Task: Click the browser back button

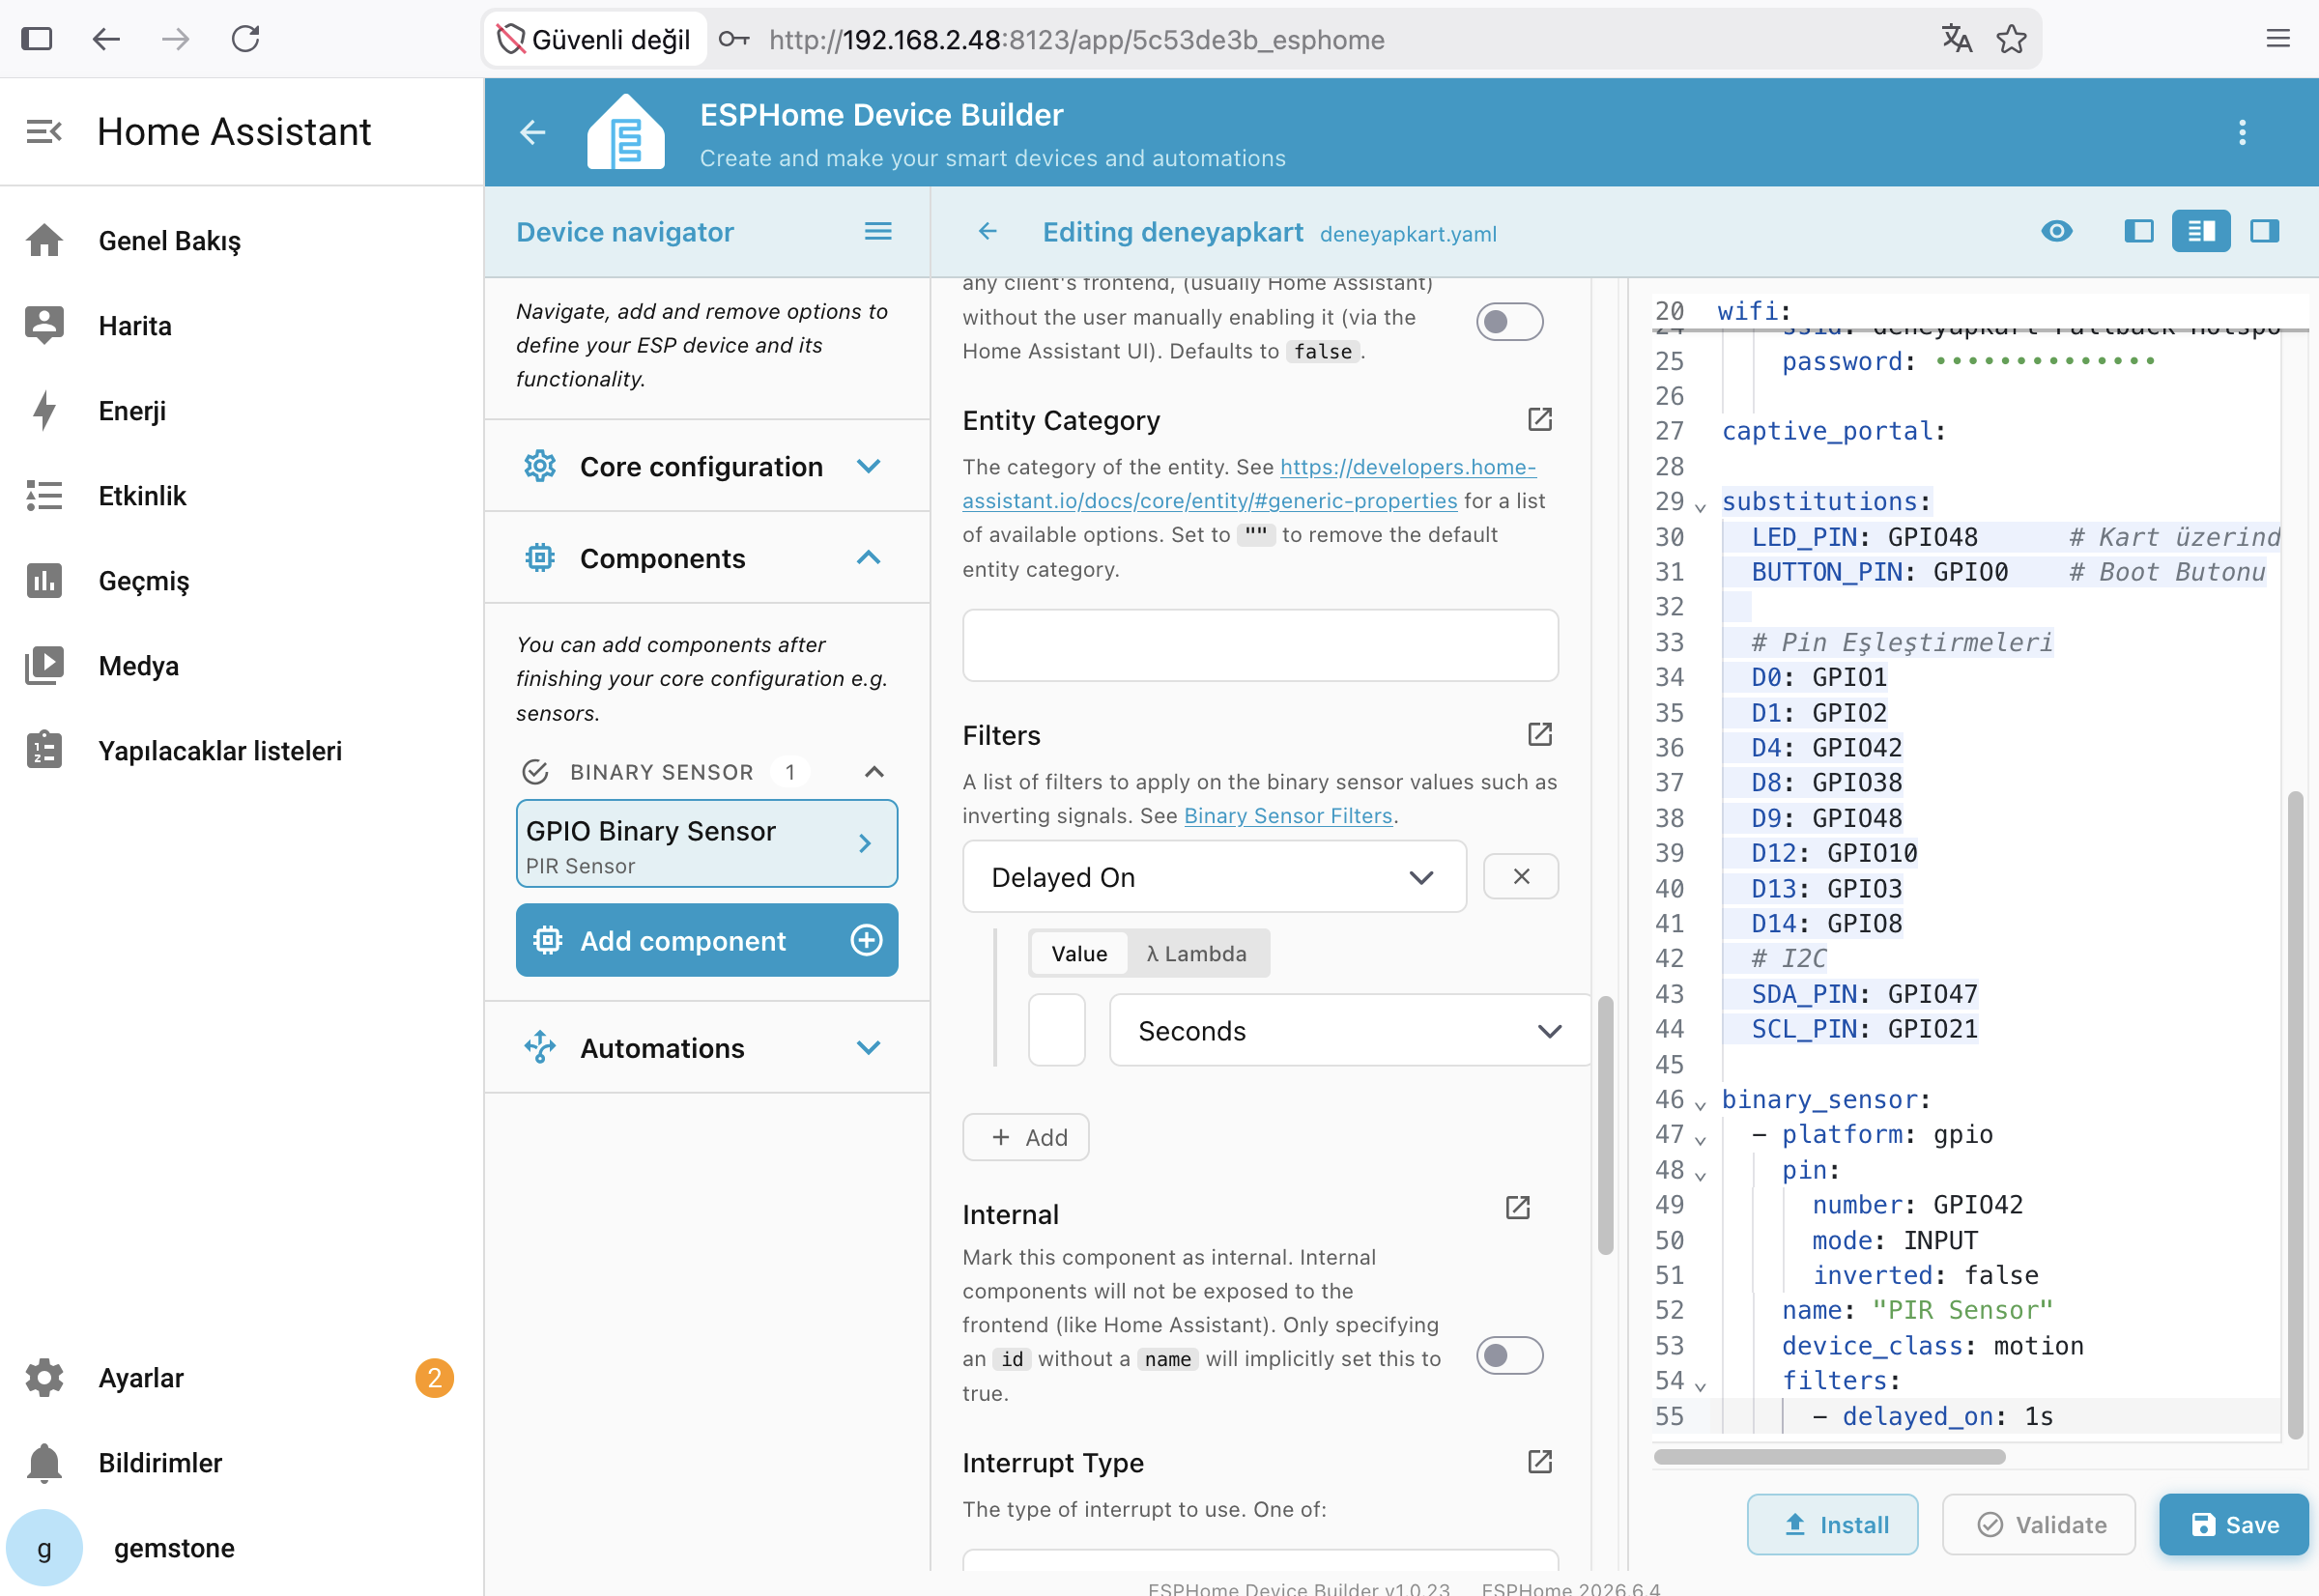Action: [106, 39]
